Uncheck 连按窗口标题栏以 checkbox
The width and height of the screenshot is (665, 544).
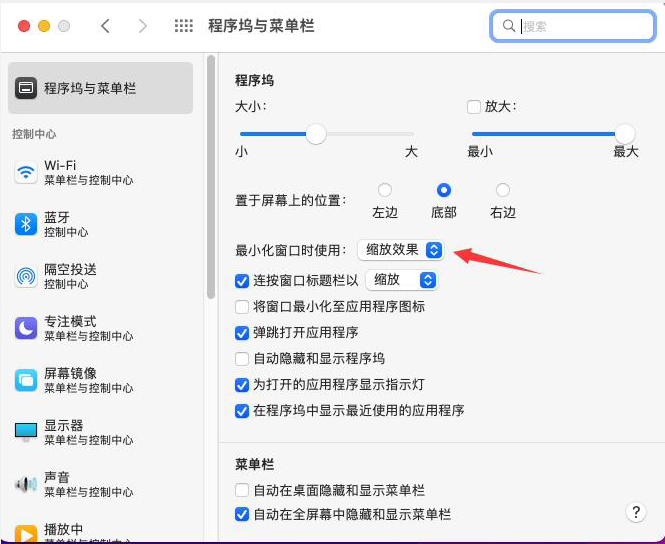point(242,281)
